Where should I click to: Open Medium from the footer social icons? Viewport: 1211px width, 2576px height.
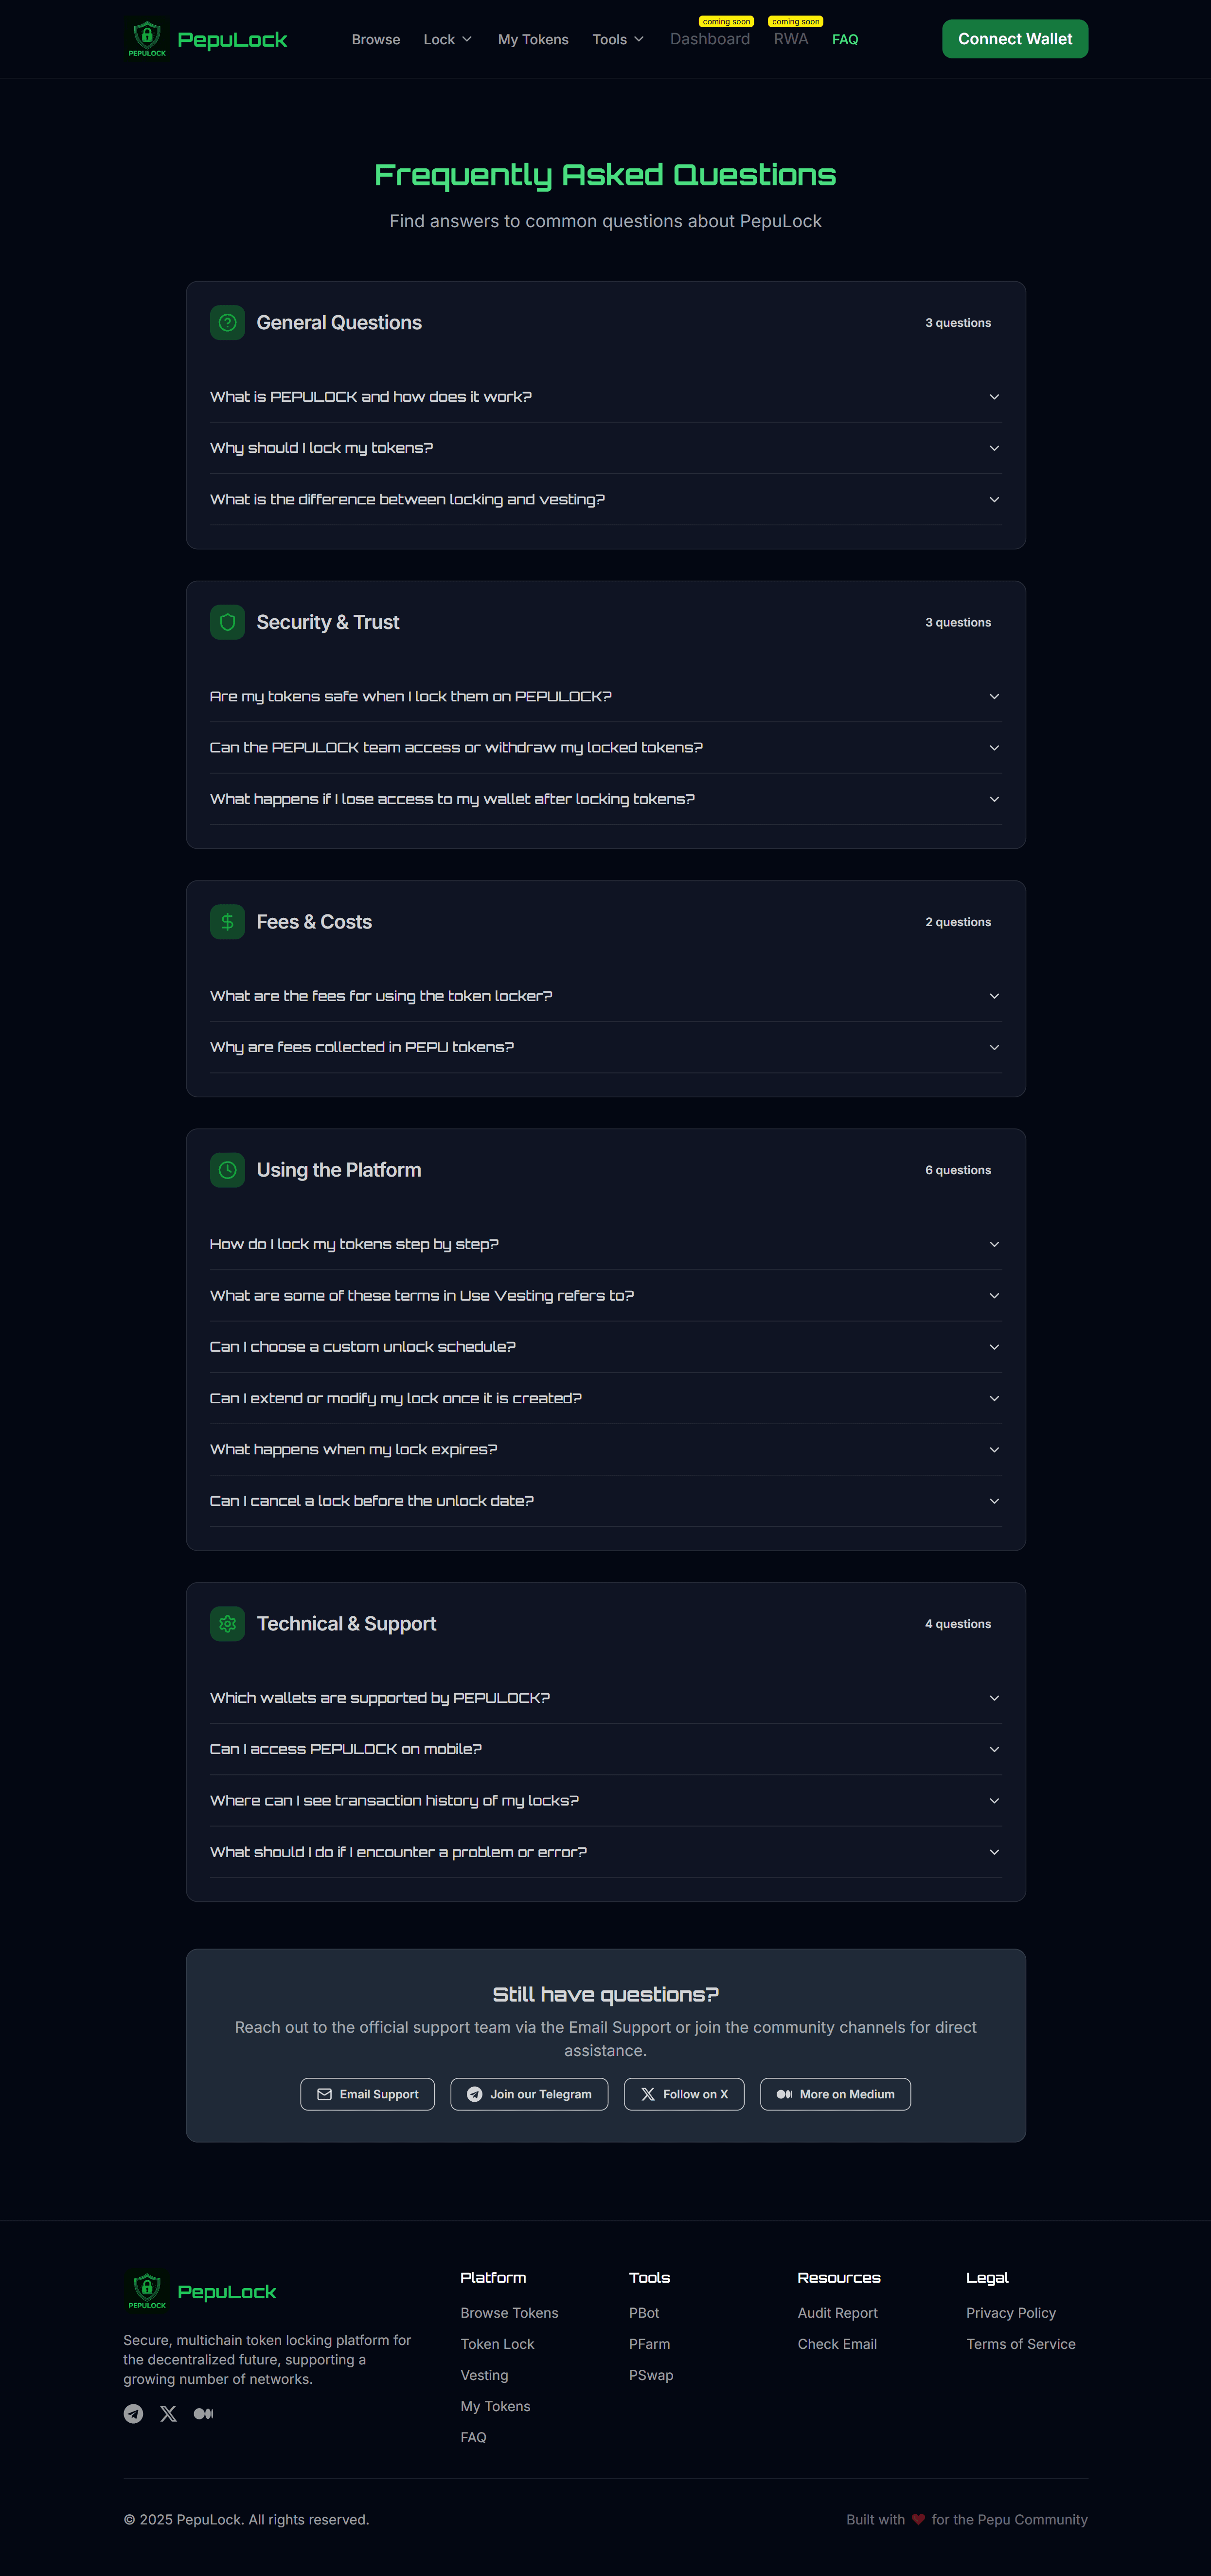coord(204,2413)
